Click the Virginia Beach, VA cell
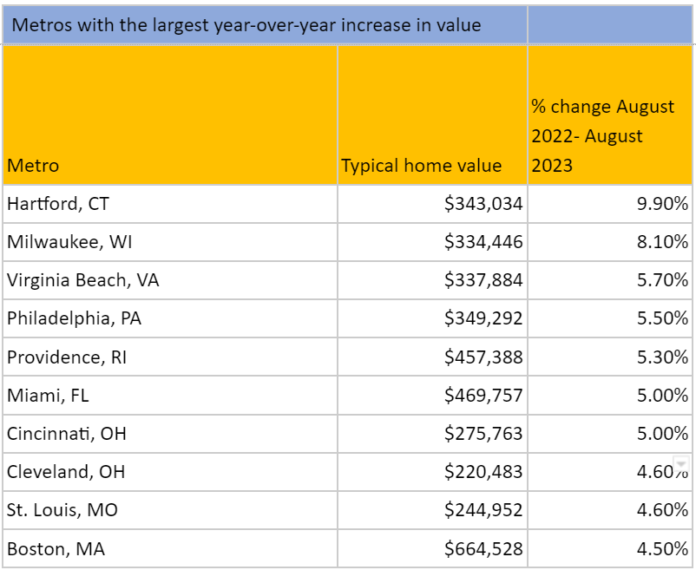696x570 pixels. 83,281
